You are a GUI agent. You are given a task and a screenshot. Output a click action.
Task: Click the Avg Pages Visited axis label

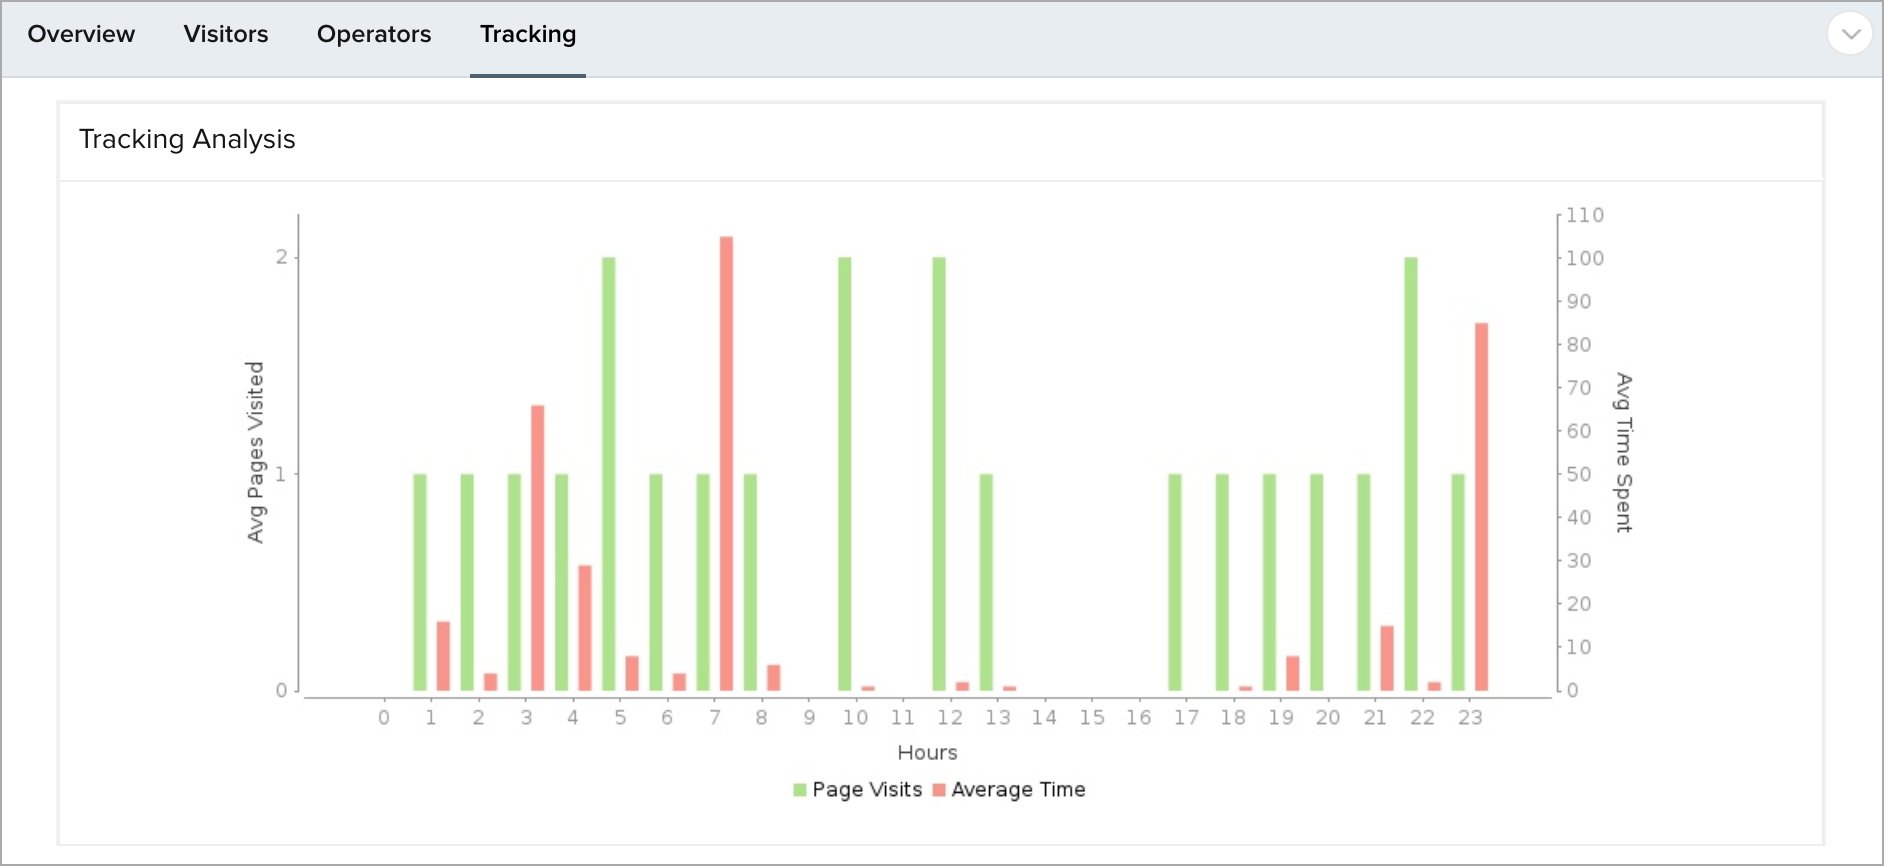pyautogui.click(x=255, y=452)
